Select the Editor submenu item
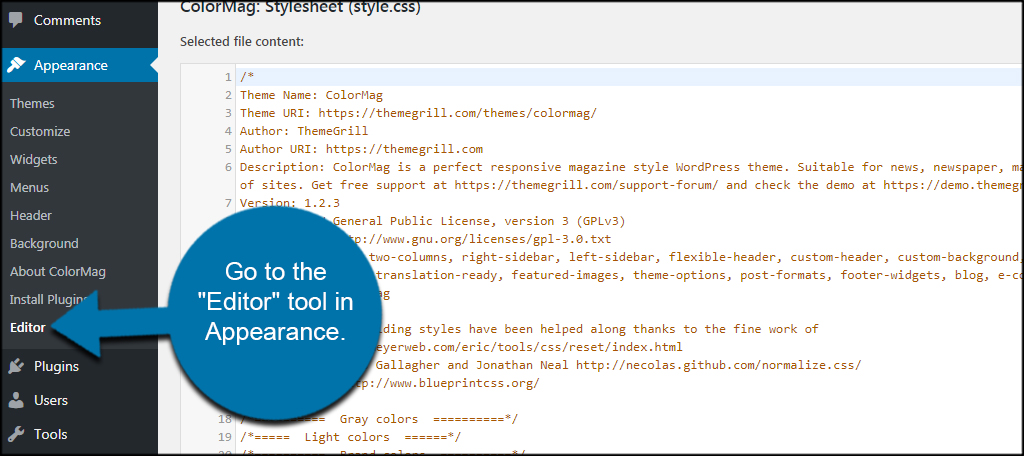 [x=27, y=328]
